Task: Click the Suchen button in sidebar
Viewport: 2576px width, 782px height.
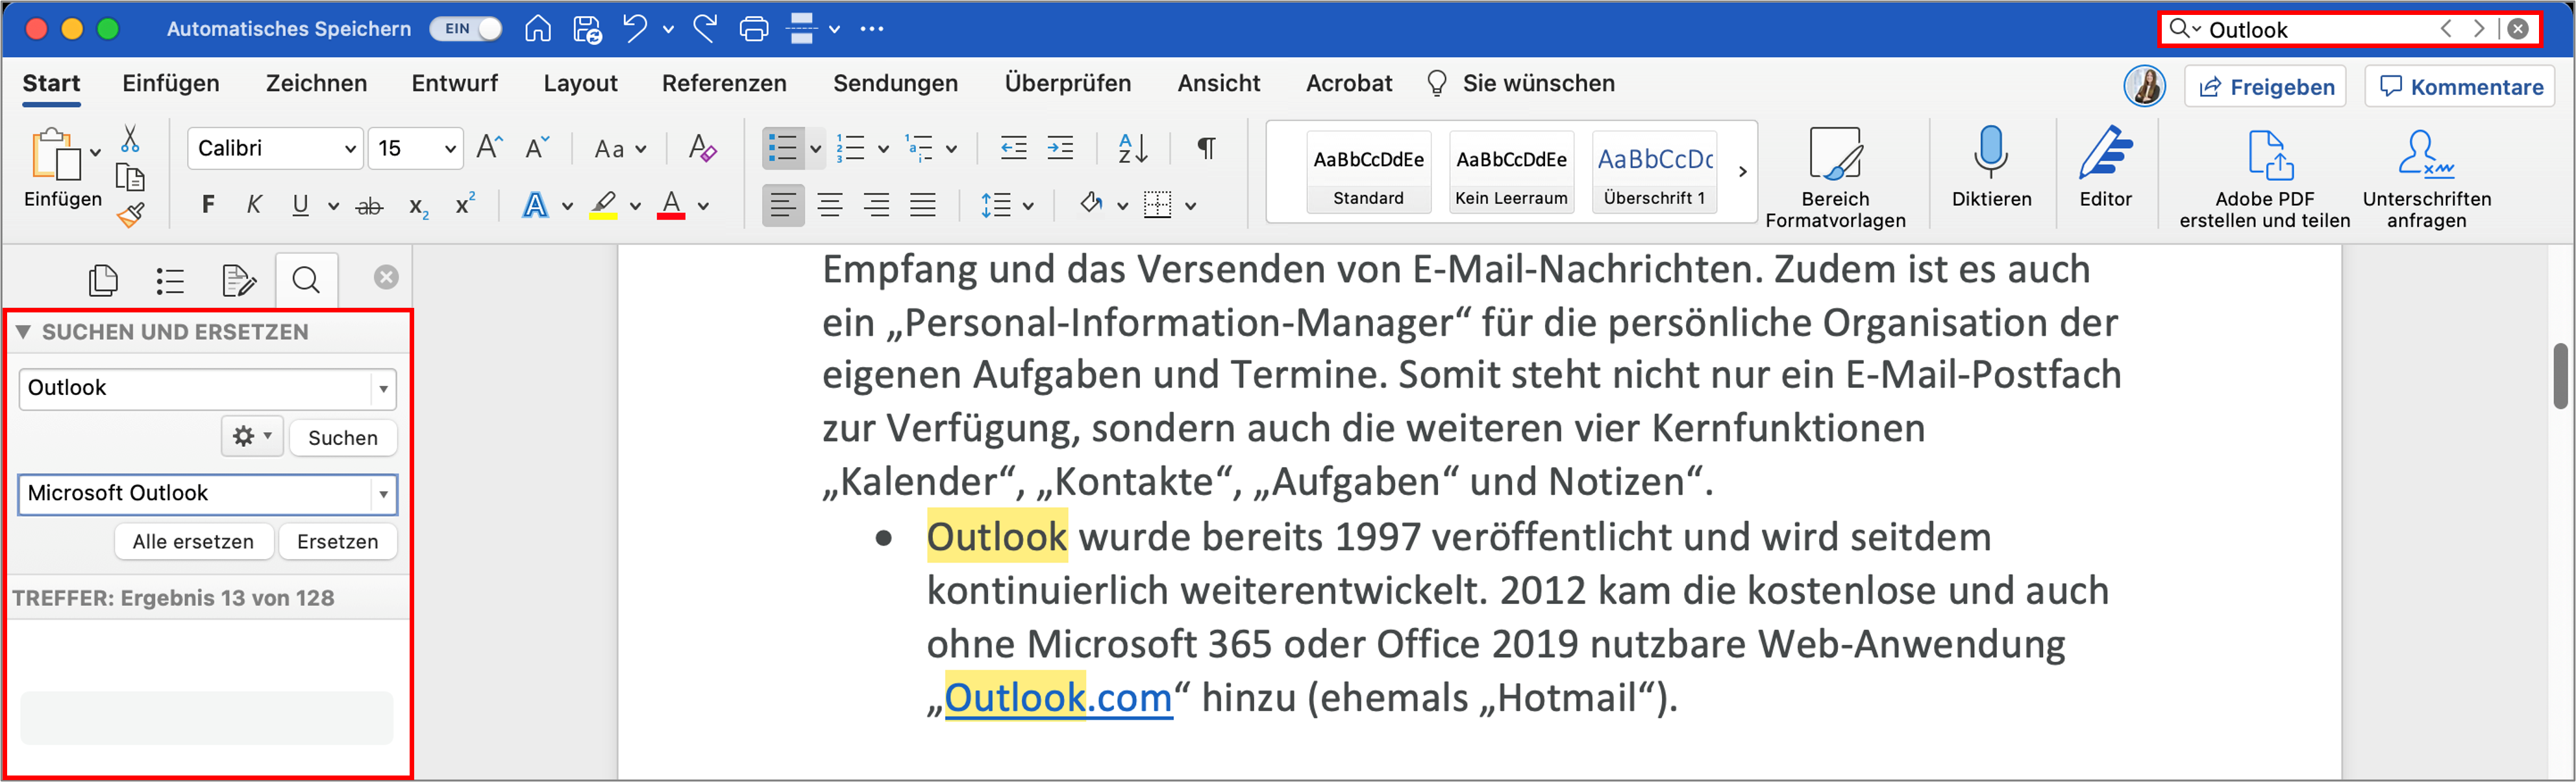Action: [342, 438]
